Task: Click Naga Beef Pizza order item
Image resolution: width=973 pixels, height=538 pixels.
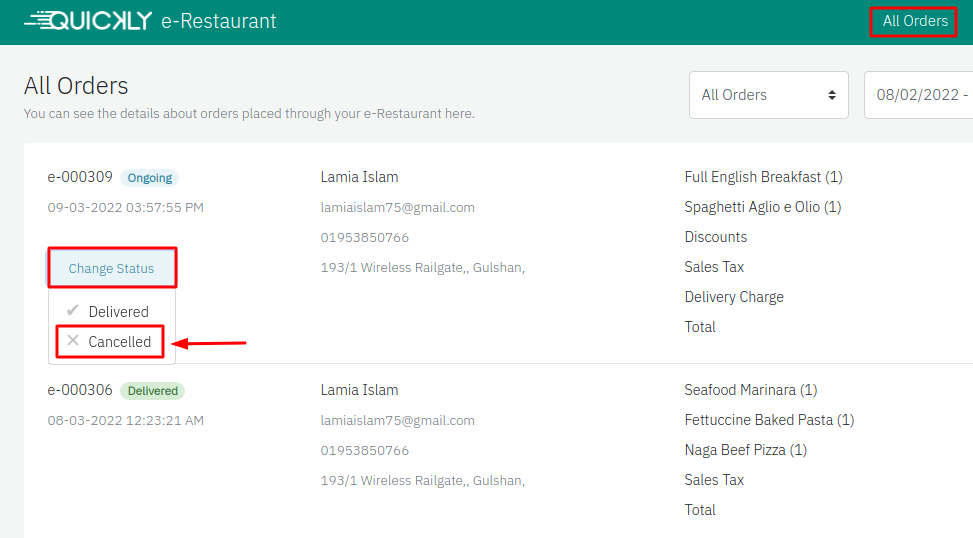Action: 745,450
